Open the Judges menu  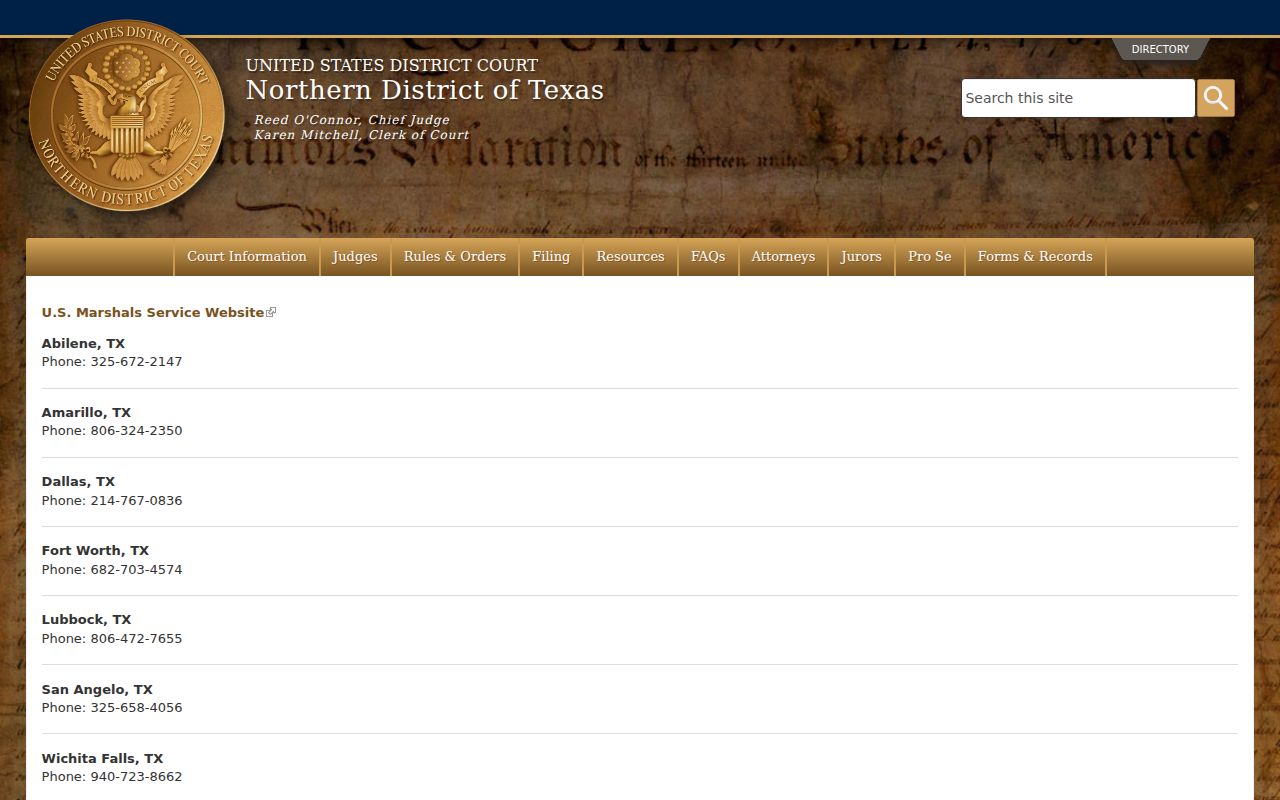[355, 257]
